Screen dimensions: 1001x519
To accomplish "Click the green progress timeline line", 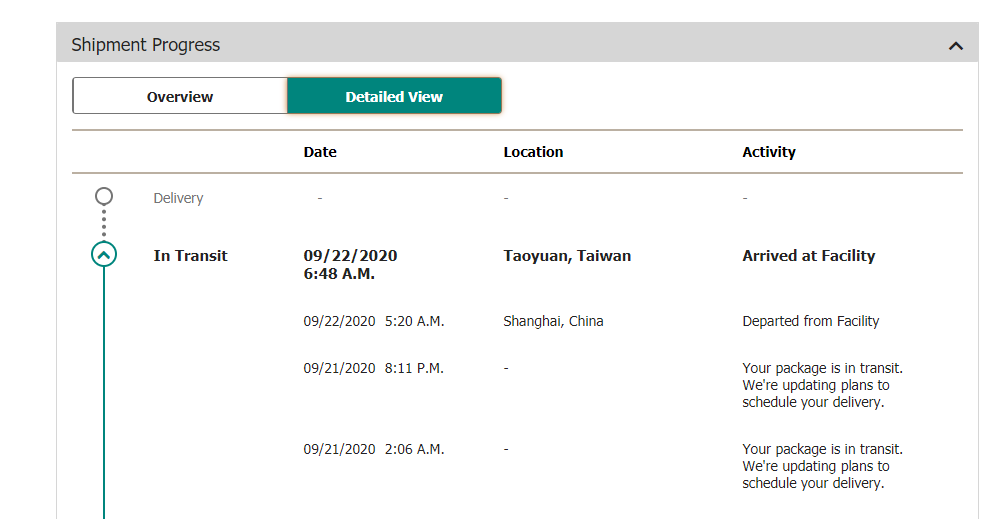I will 104,393.
